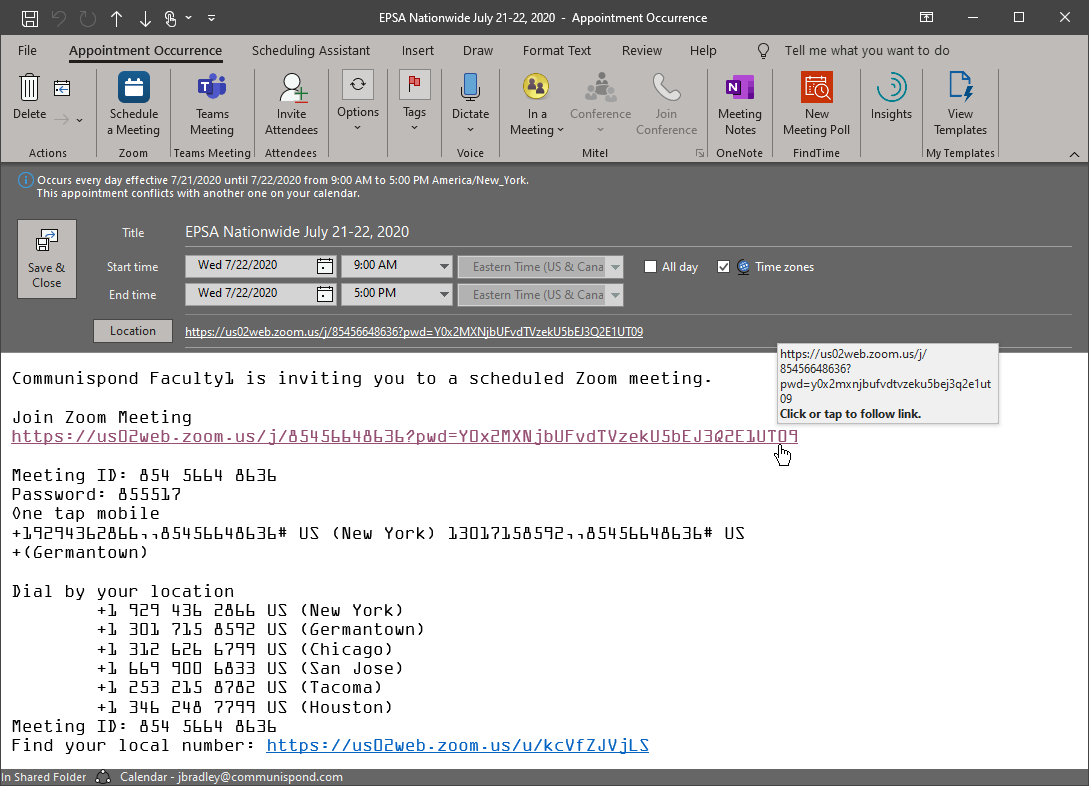Viewport: 1089px width, 786px height.
Task: Switch to the Scheduling Assistant tab
Action: click(x=310, y=51)
